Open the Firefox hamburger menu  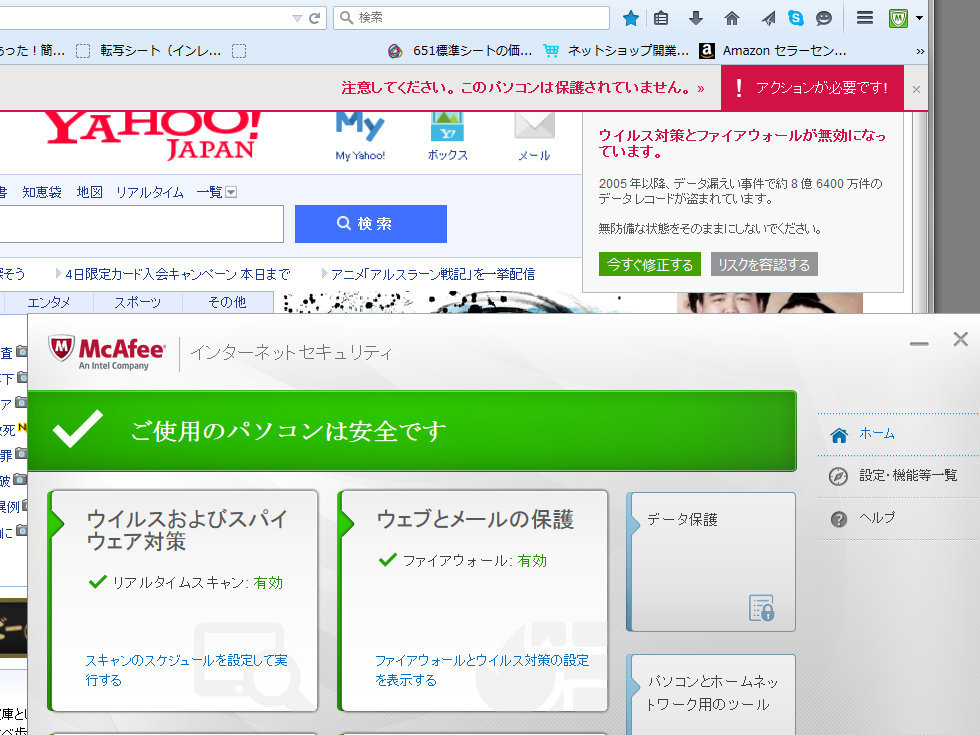866,18
